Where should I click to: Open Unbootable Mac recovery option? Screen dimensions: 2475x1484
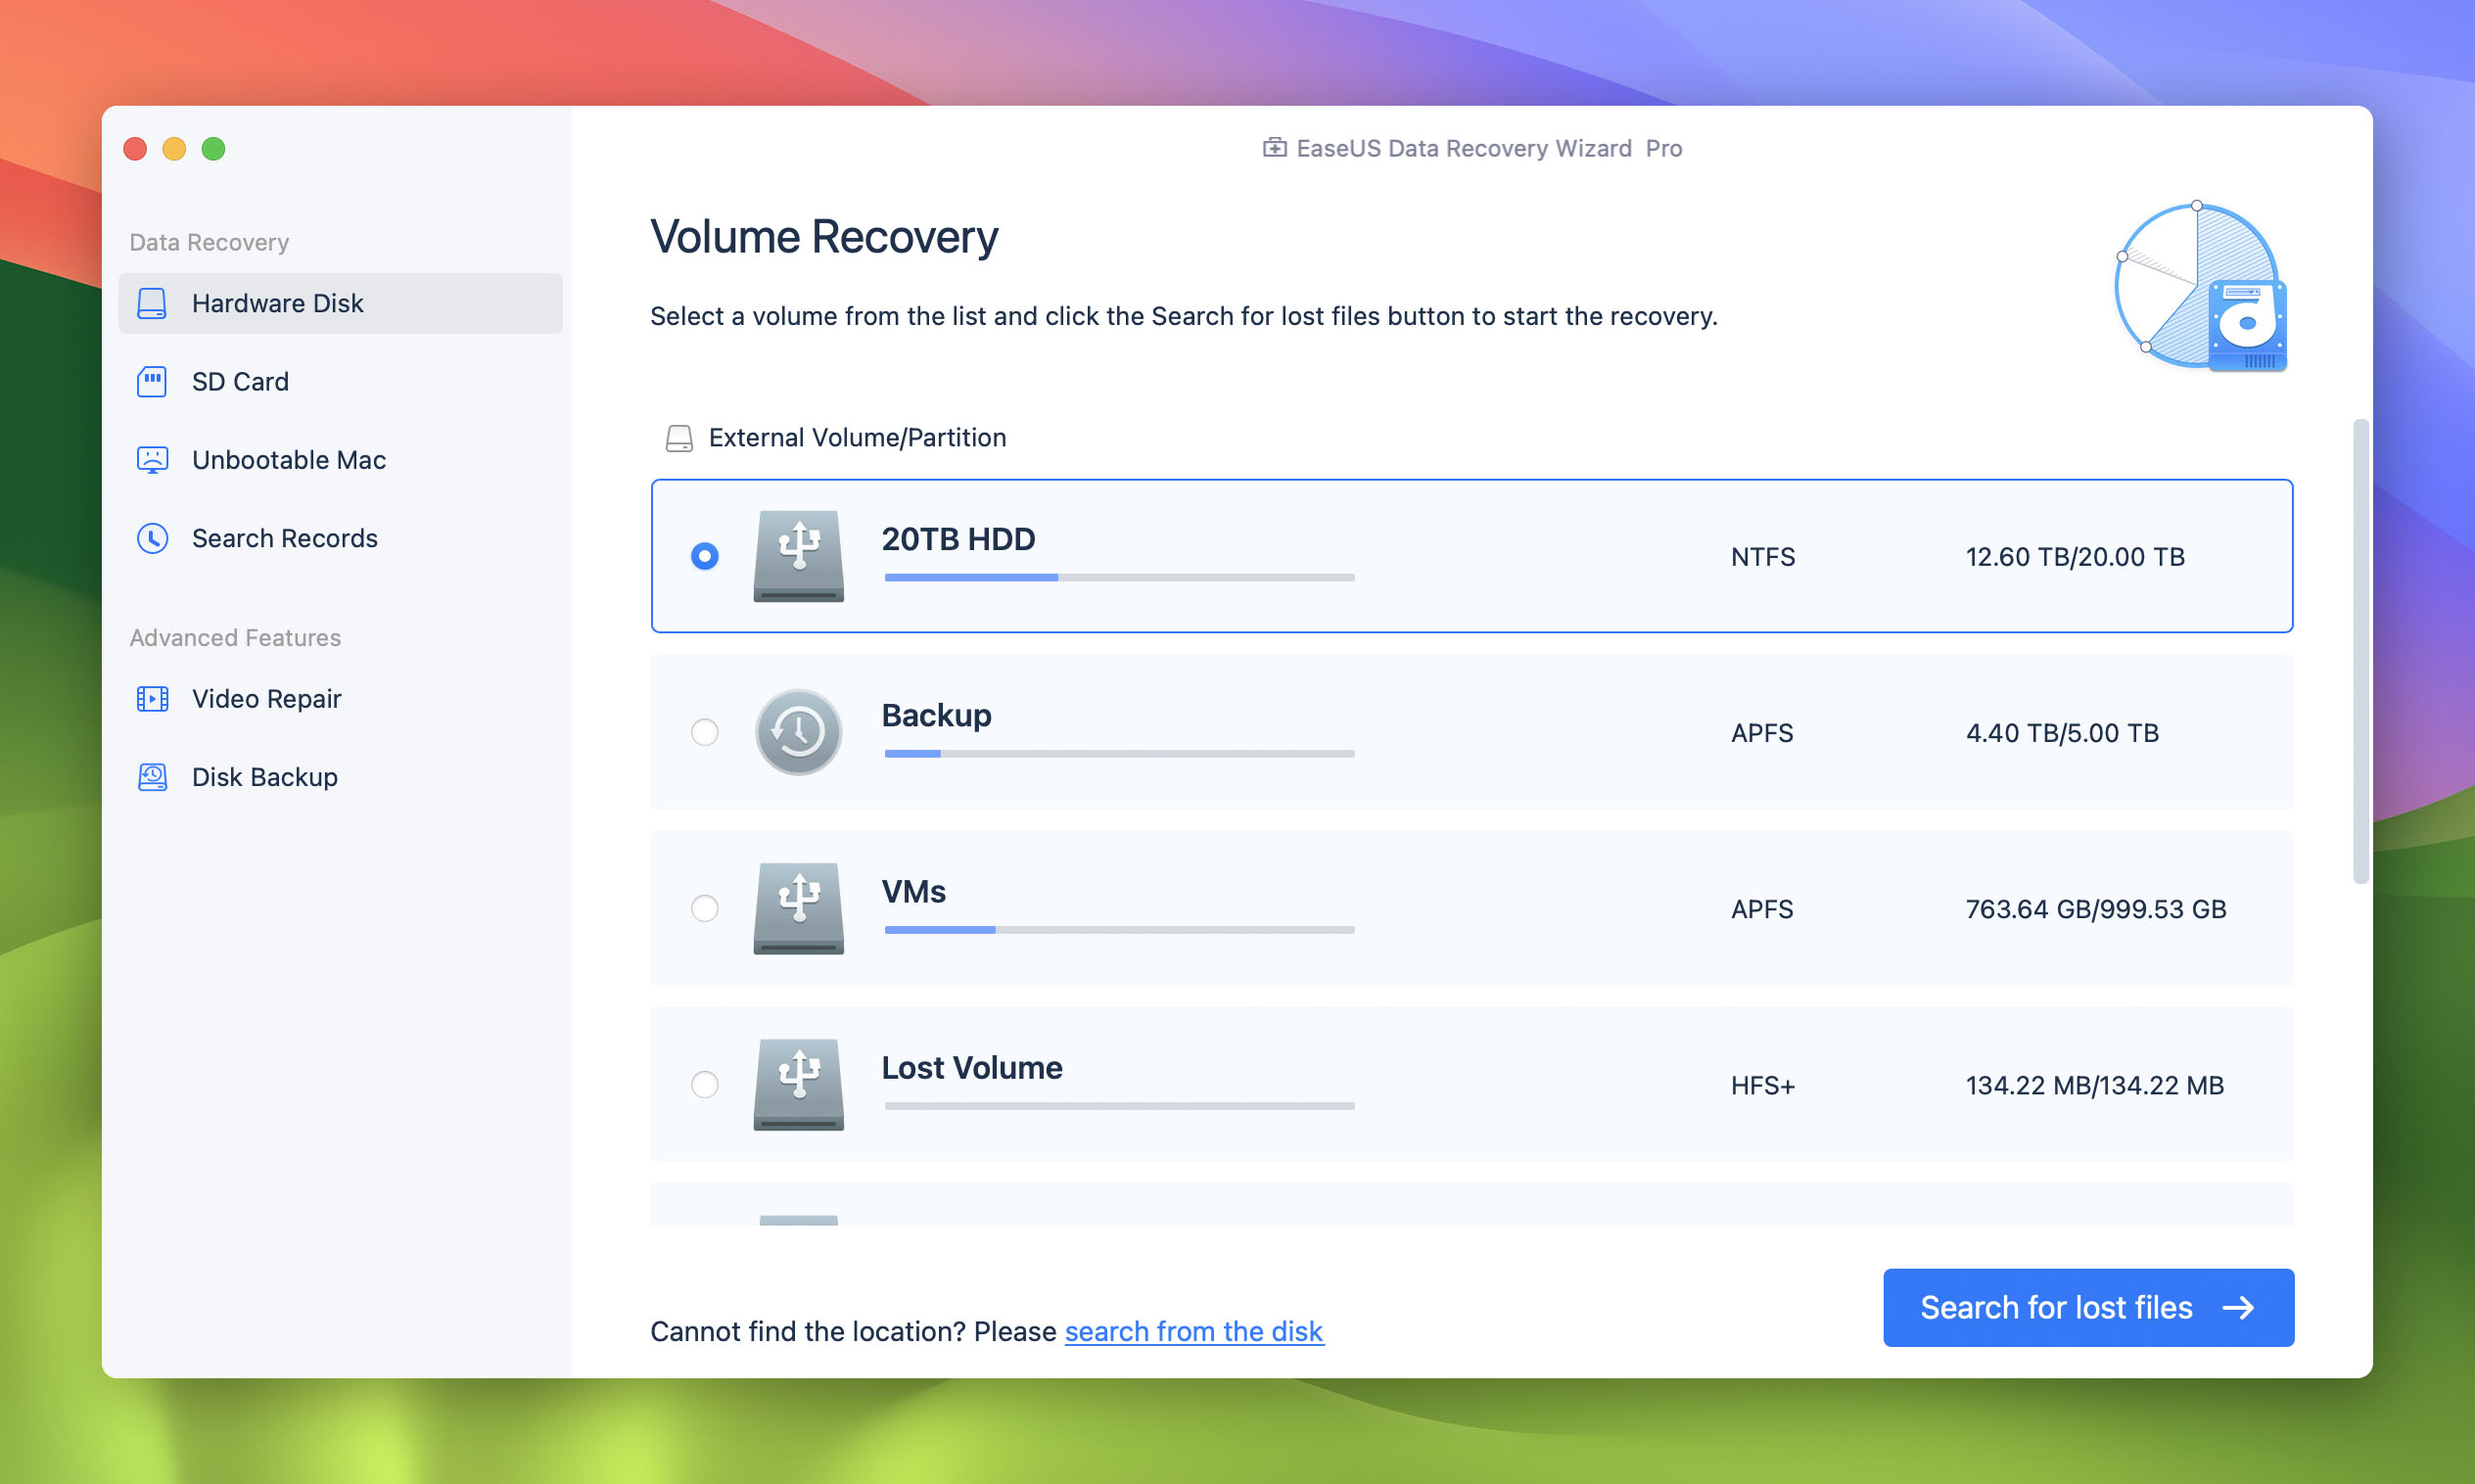tap(288, 459)
